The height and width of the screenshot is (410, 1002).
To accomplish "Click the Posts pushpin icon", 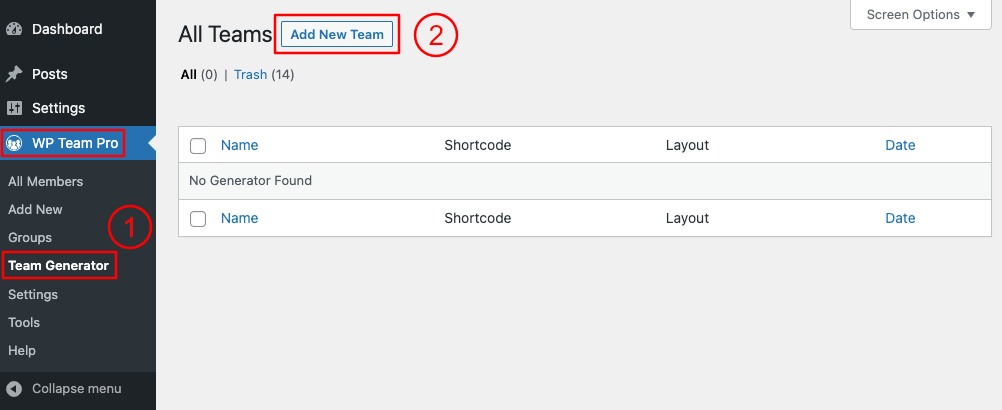I will tap(14, 74).
